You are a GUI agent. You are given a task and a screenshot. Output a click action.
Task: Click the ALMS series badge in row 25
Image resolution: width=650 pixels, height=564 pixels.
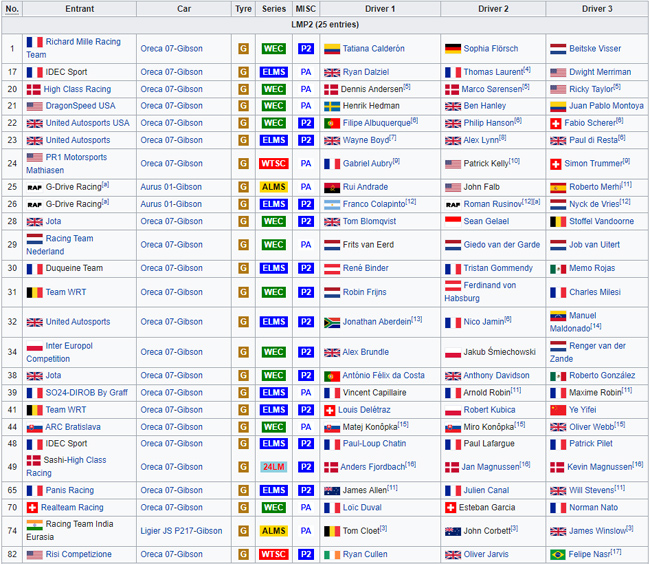click(274, 187)
